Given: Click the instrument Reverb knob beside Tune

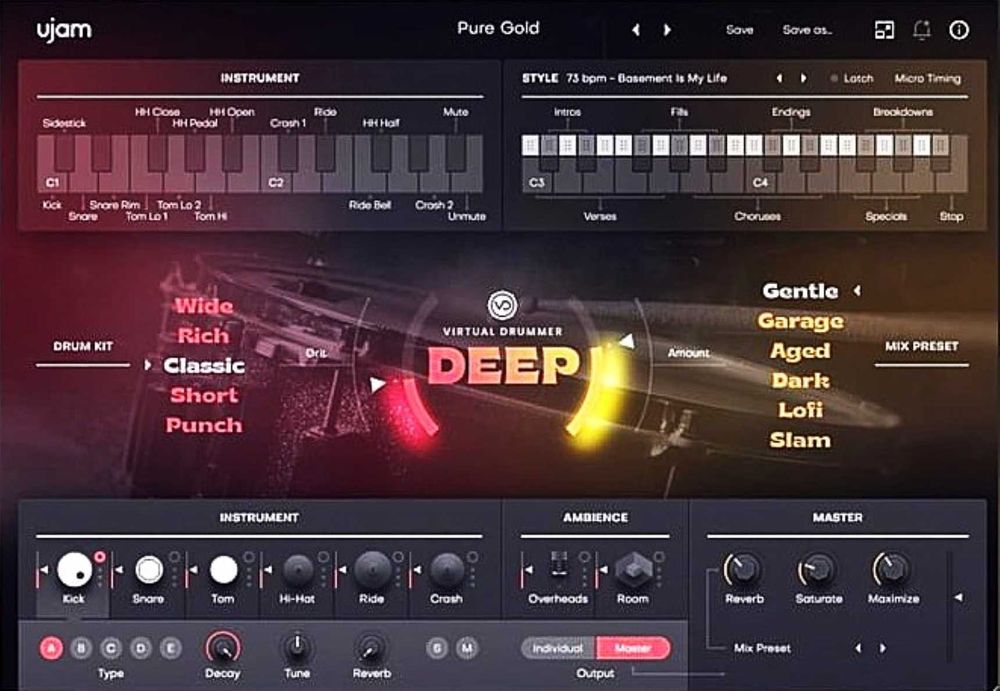Looking at the screenshot, I should [x=371, y=648].
